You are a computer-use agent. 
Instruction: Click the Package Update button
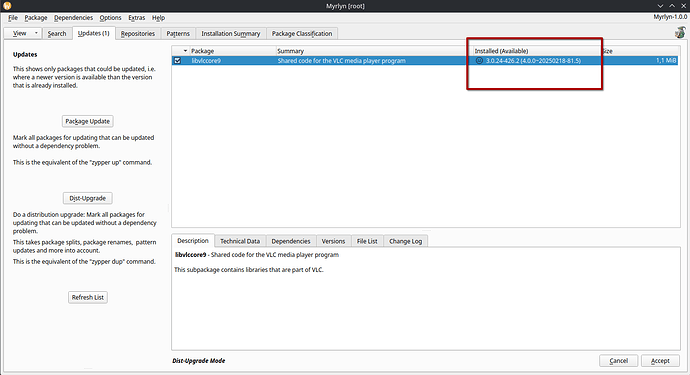[88, 121]
